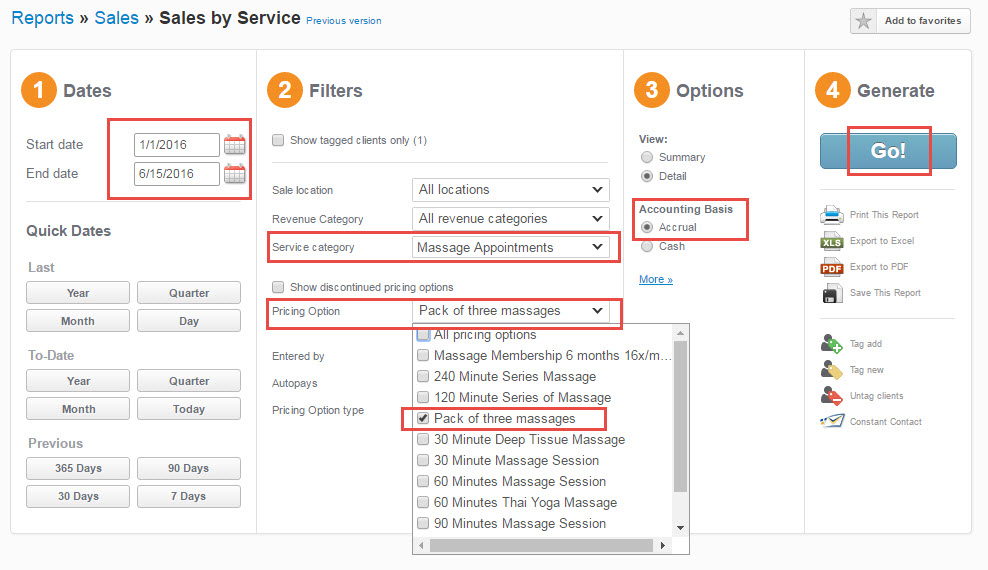Open the Sale location dropdown

[x=510, y=190]
